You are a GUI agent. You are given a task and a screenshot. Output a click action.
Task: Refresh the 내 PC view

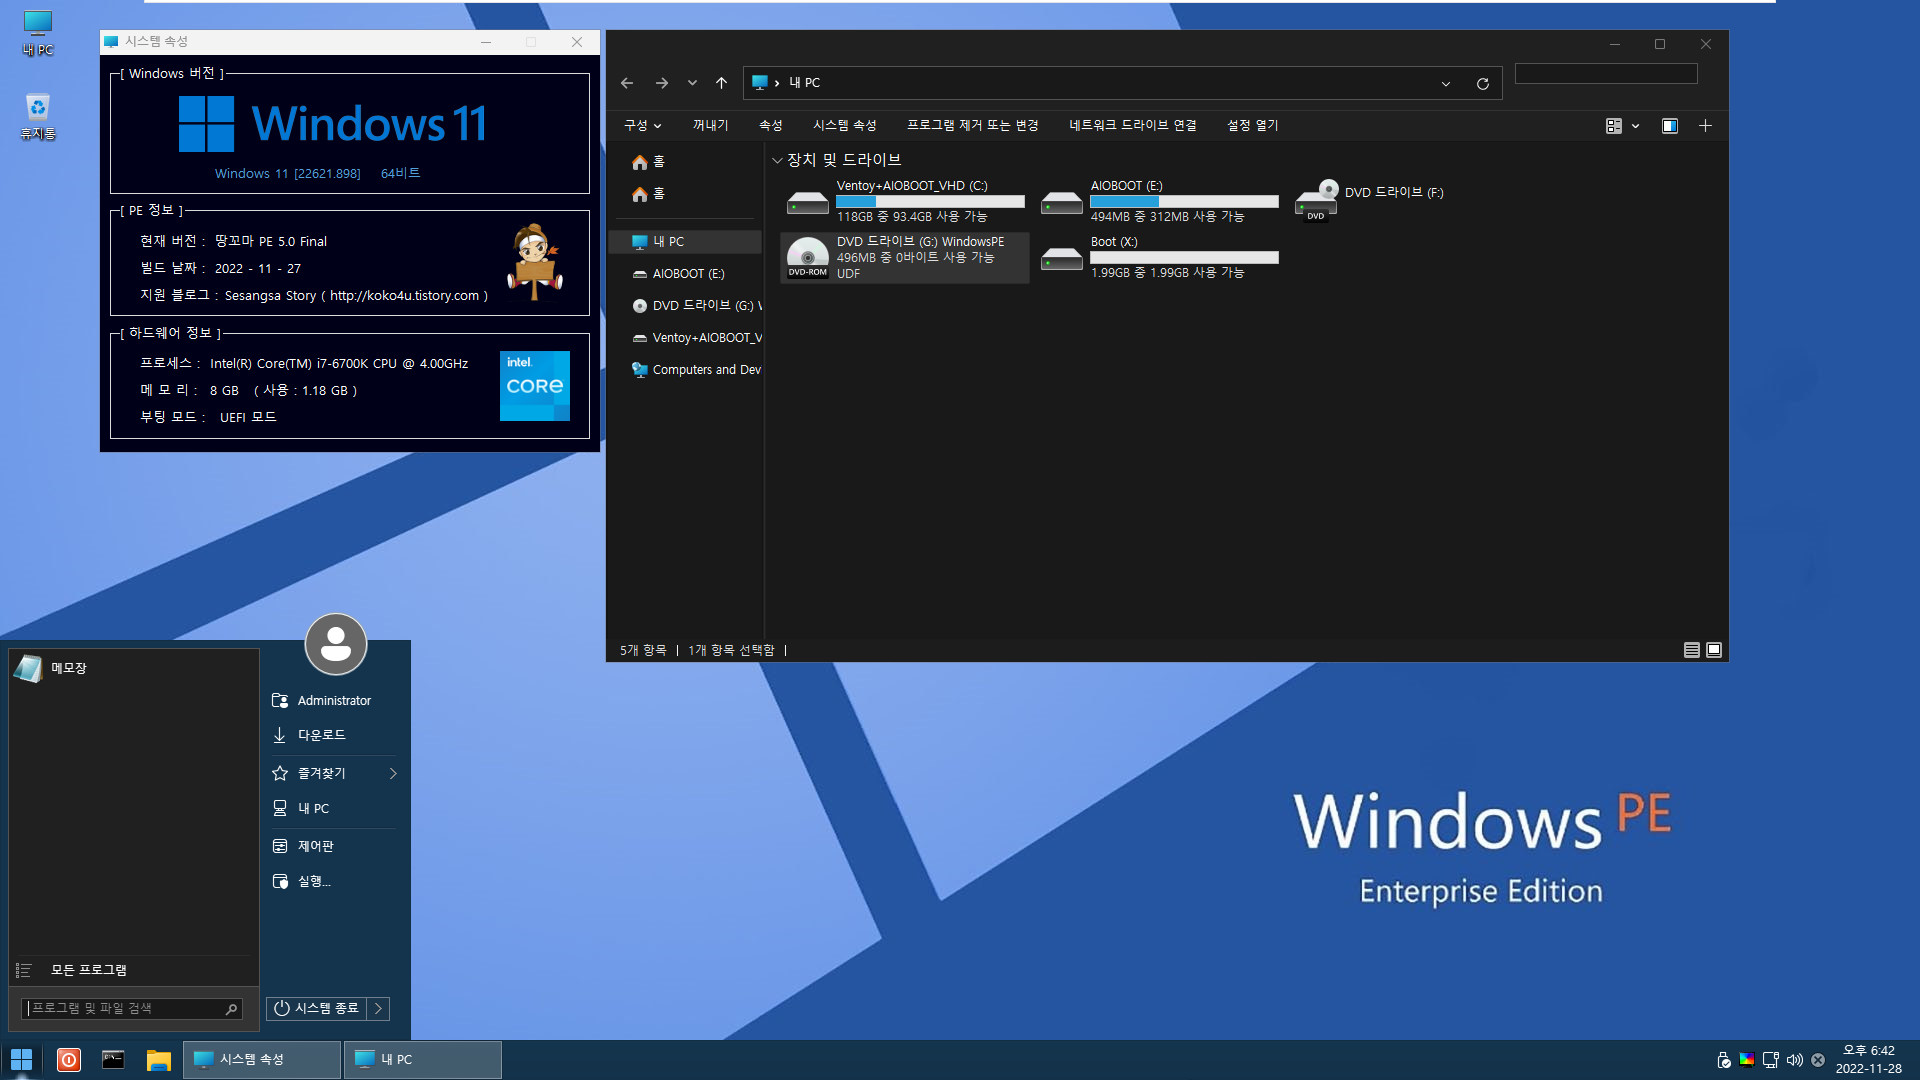click(1483, 84)
